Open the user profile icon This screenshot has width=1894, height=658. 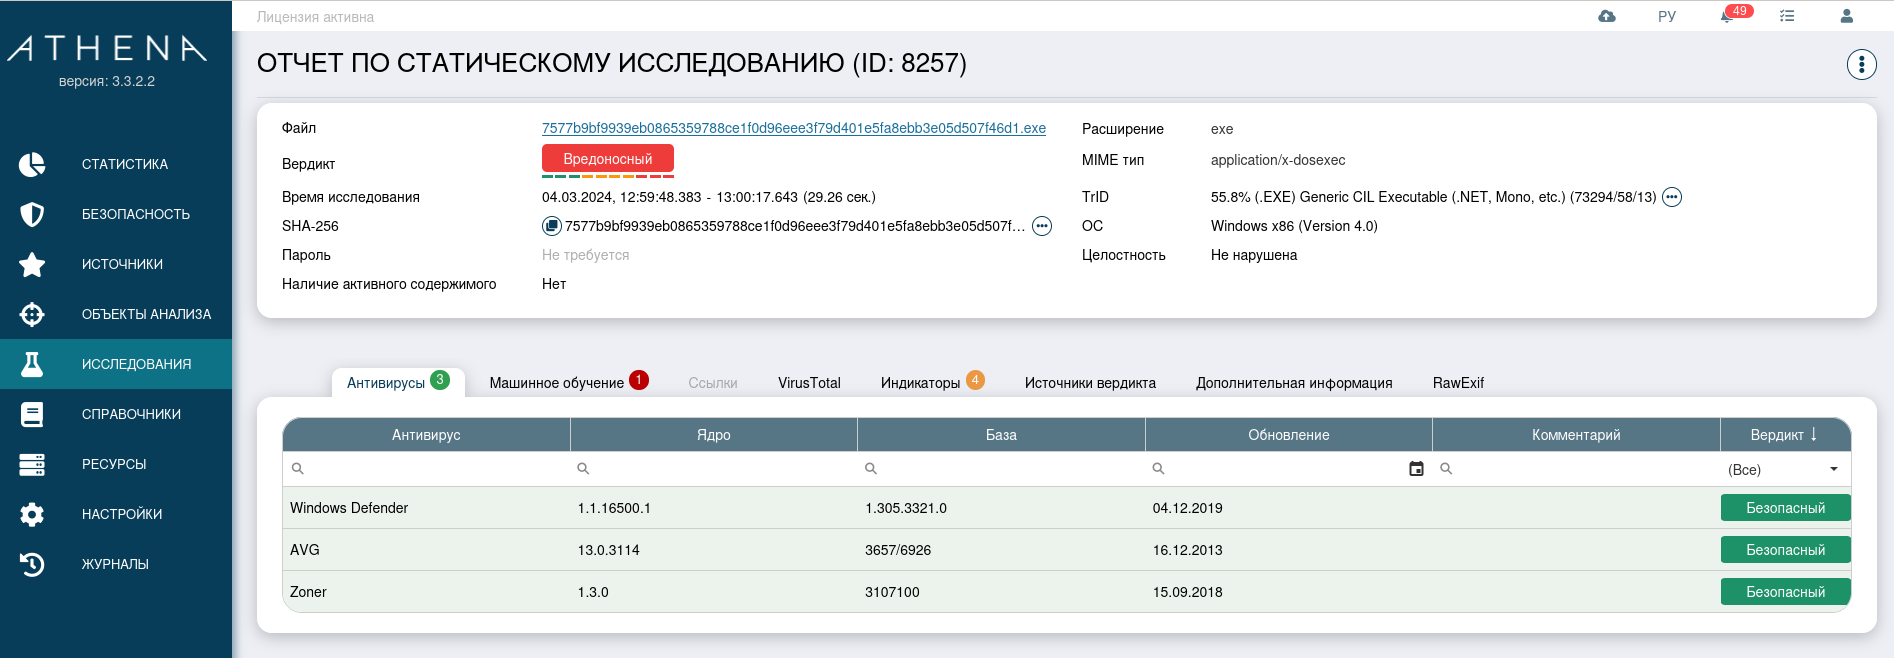tap(1847, 16)
